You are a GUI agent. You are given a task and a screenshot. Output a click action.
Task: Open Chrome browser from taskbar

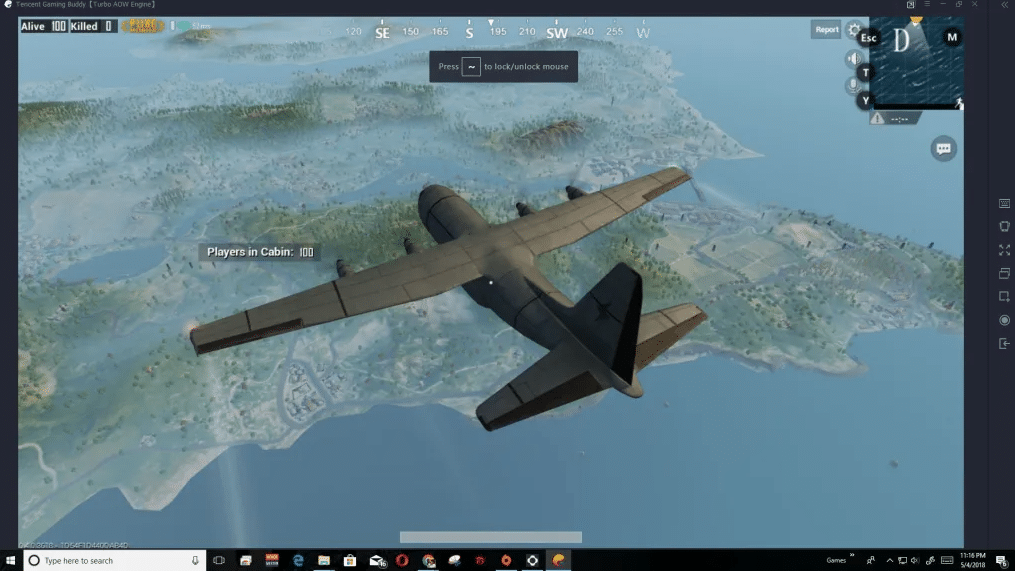(429, 560)
